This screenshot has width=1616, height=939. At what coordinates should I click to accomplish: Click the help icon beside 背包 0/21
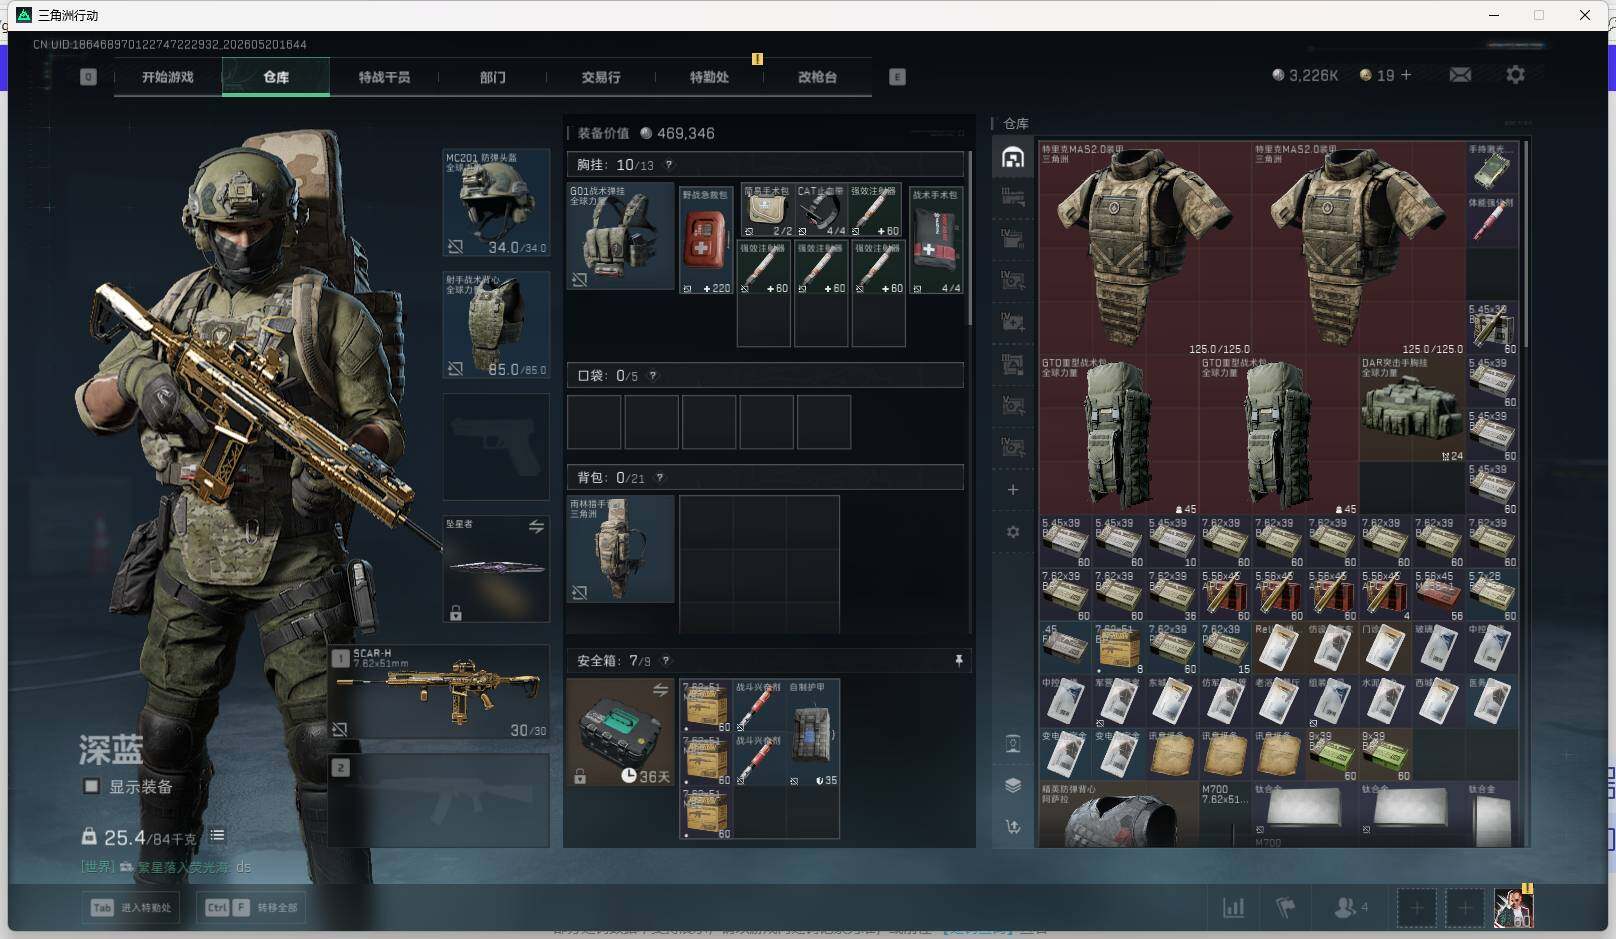(x=660, y=478)
